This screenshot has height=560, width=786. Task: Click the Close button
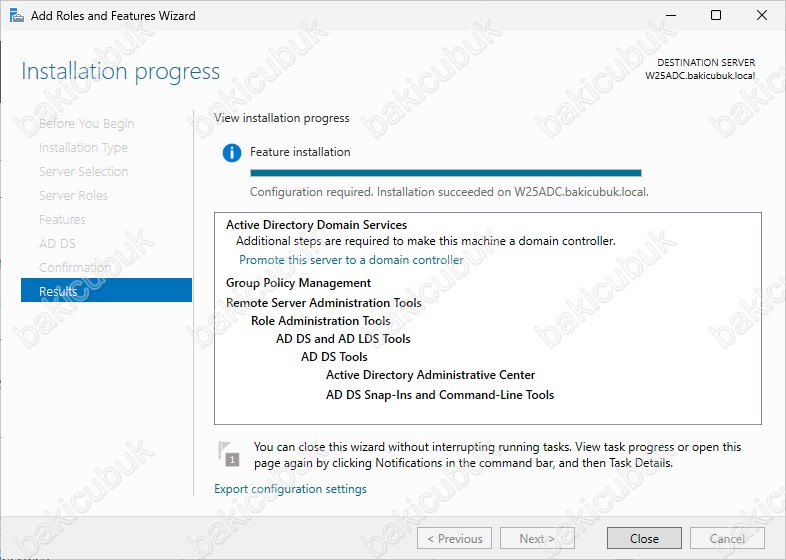click(x=644, y=538)
